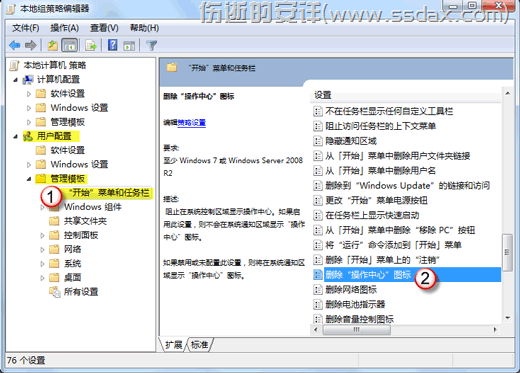Expand Windows 设置 under 计算机配置
Screen dimensions: 520x373
click(29, 108)
